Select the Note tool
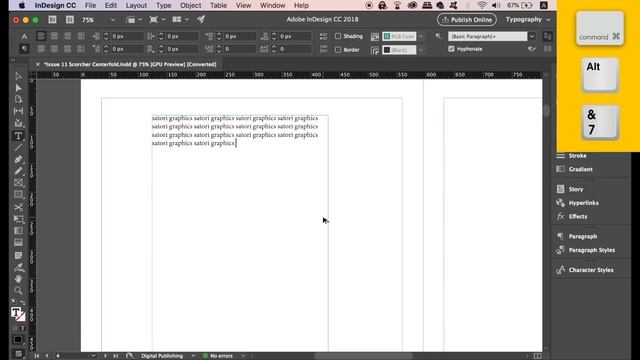 (x=18, y=256)
